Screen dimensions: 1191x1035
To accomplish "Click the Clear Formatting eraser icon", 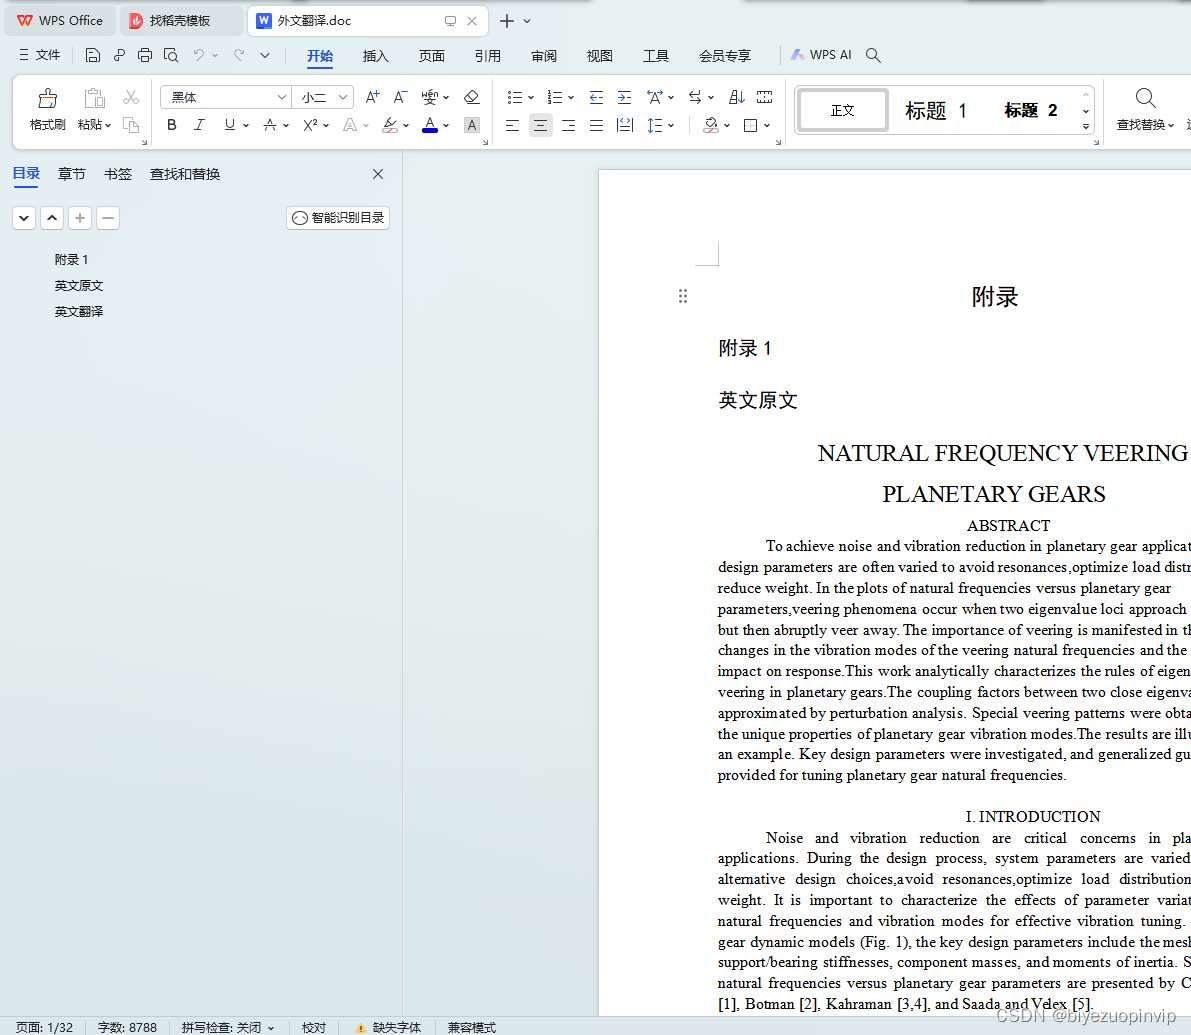I will pos(471,97).
